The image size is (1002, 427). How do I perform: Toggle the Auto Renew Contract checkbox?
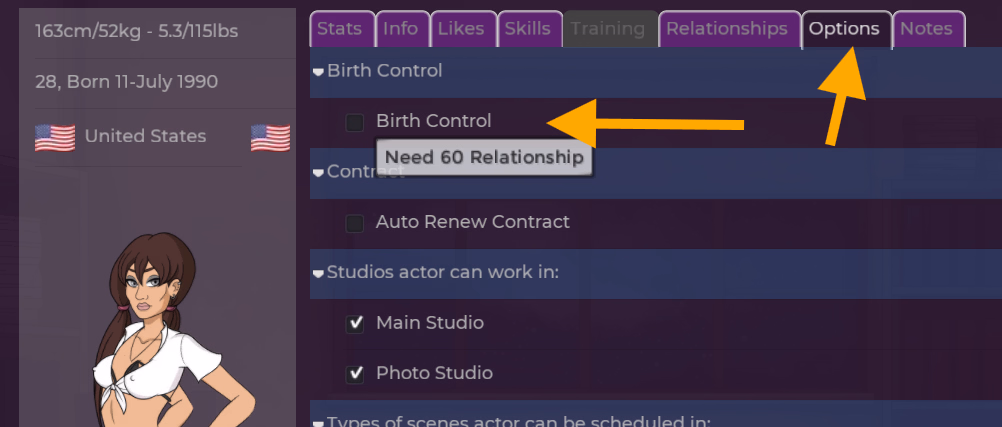coord(355,223)
